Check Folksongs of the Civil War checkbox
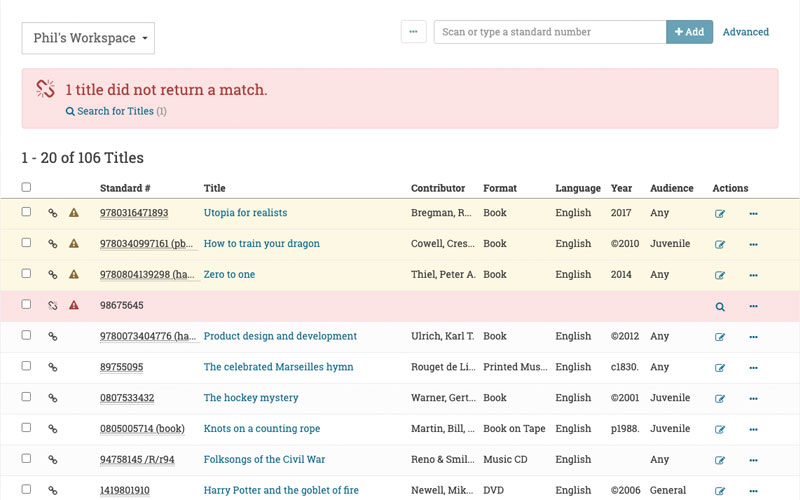This screenshot has height=500, width=800. click(x=26, y=458)
